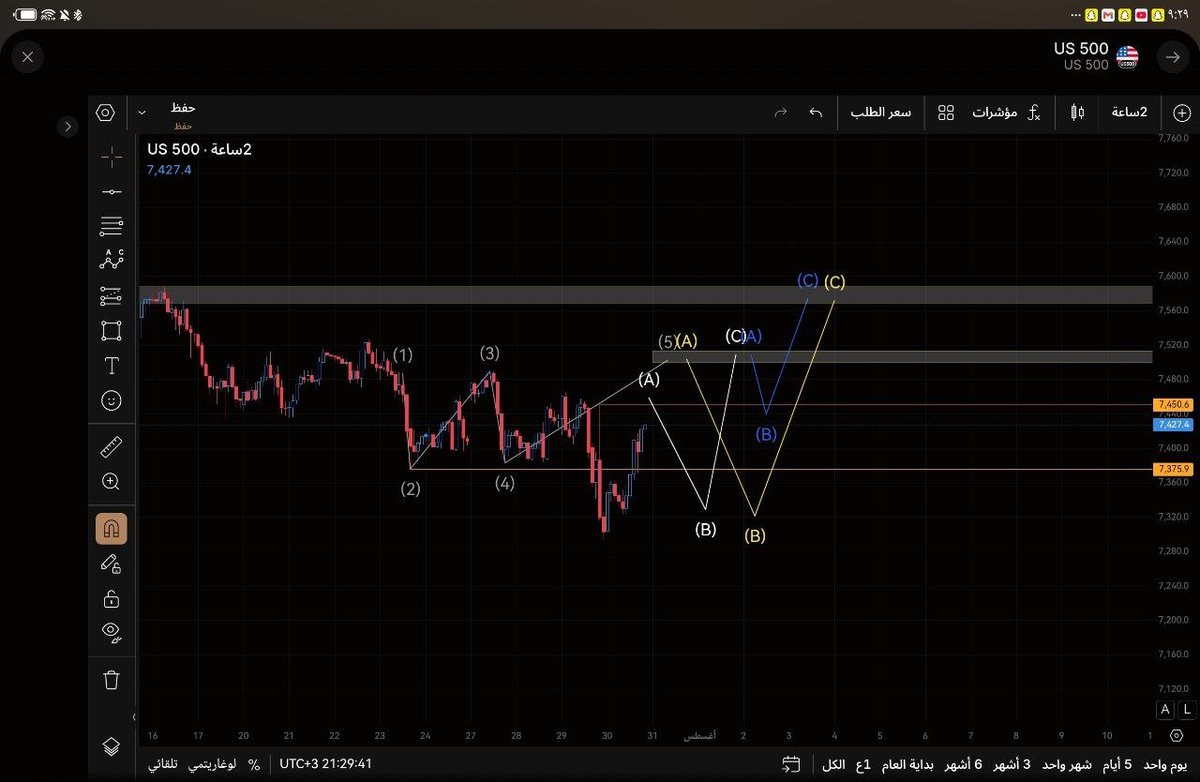Select 1ع one year range
Image resolution: width=1200 pixels, height=782 pixels.
click(862, 764)
